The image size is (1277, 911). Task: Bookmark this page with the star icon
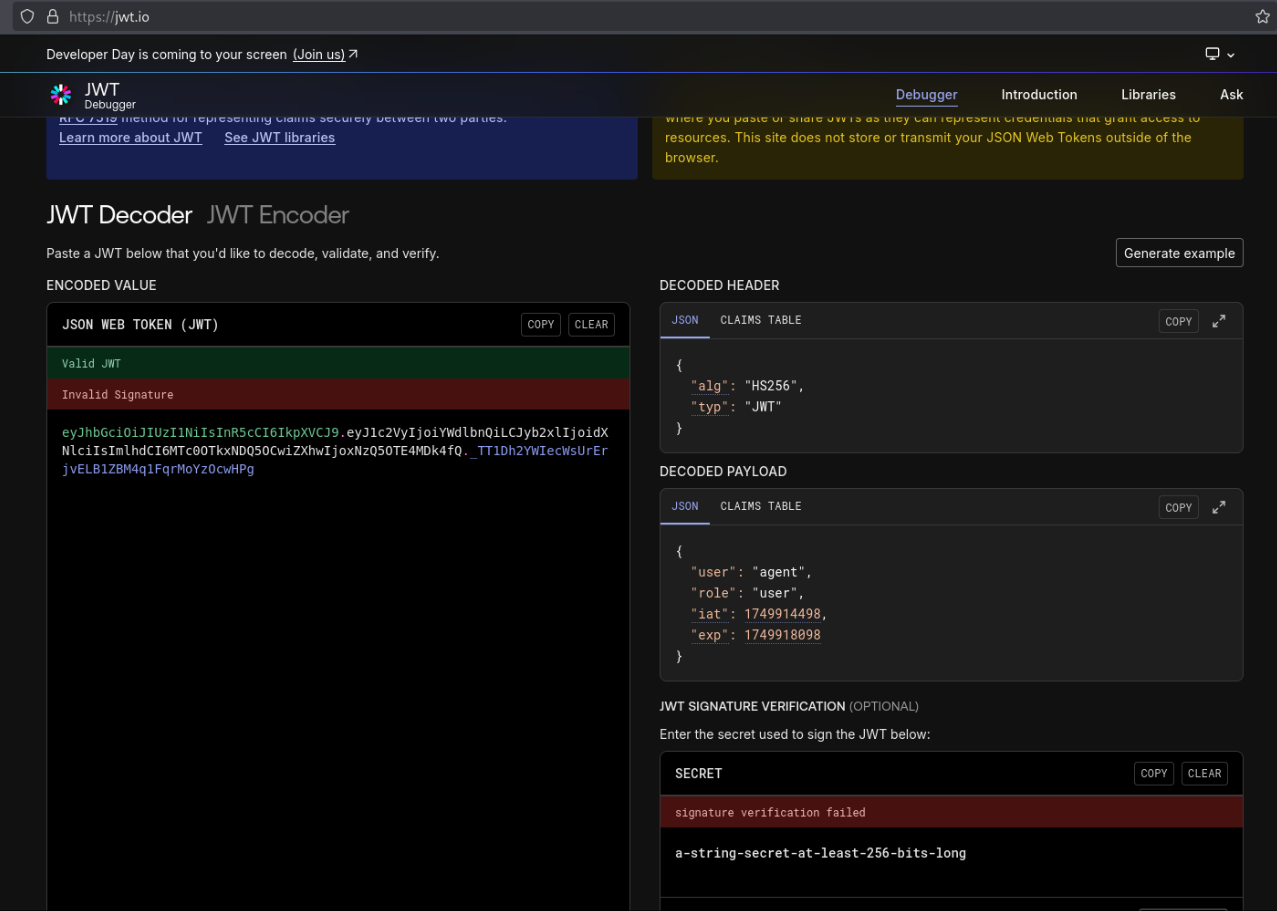[1262, 16]
